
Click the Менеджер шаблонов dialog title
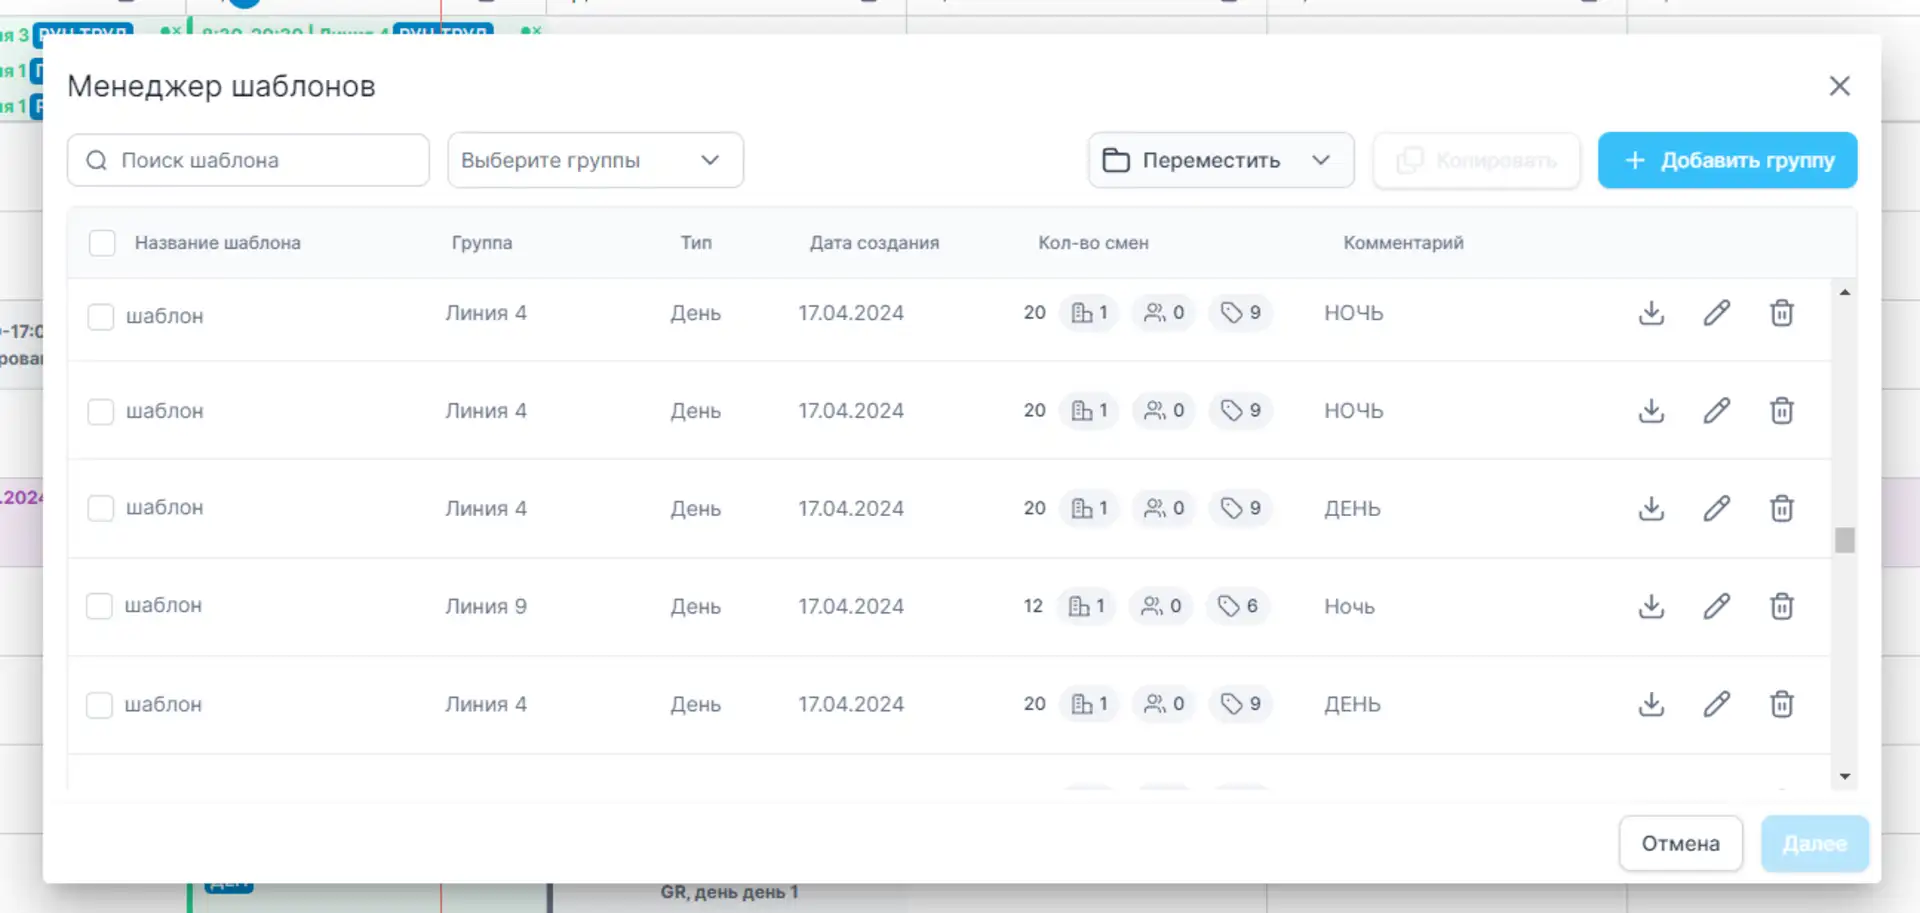(221, 86)
